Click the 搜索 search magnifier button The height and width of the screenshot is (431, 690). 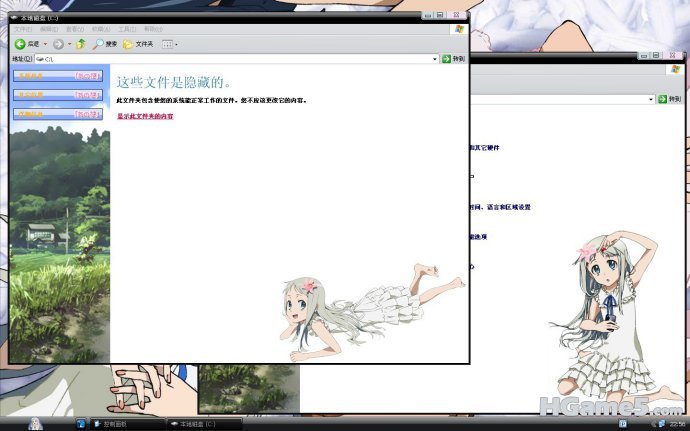[x=104, y=44]
